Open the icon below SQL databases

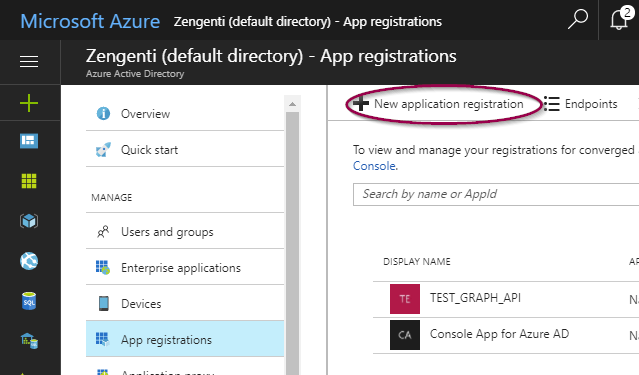tap(29, 341)
